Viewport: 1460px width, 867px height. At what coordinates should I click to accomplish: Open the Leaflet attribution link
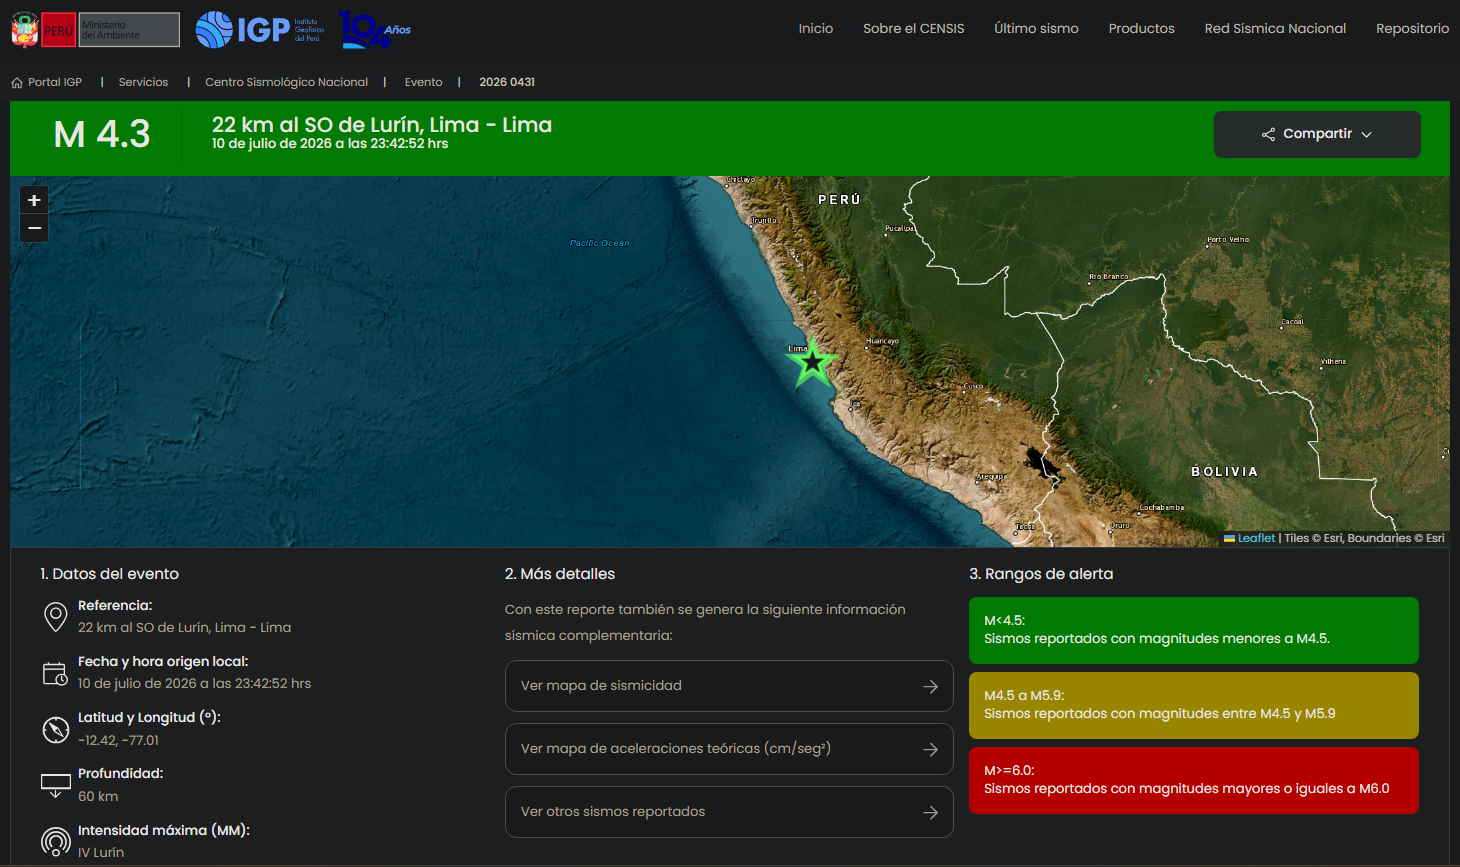1256,538
